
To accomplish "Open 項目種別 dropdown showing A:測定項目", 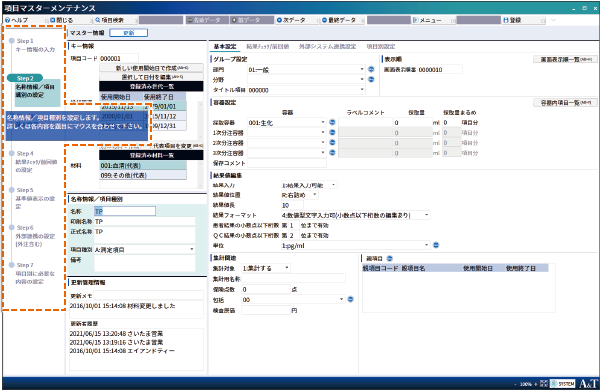I will [x=144, y=250].
